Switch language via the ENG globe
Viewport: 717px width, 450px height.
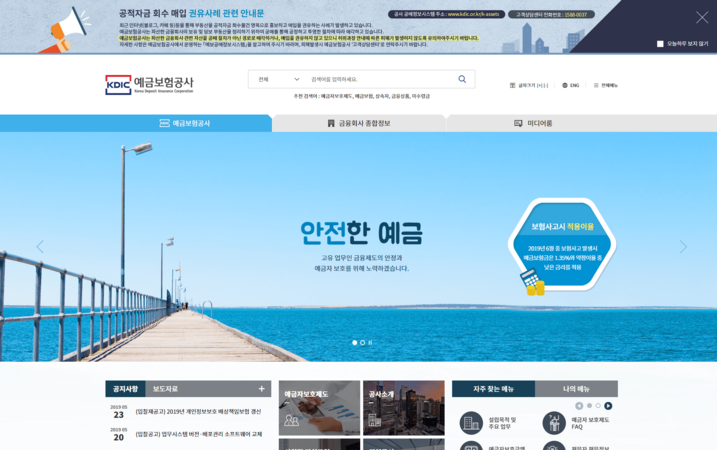571,86
